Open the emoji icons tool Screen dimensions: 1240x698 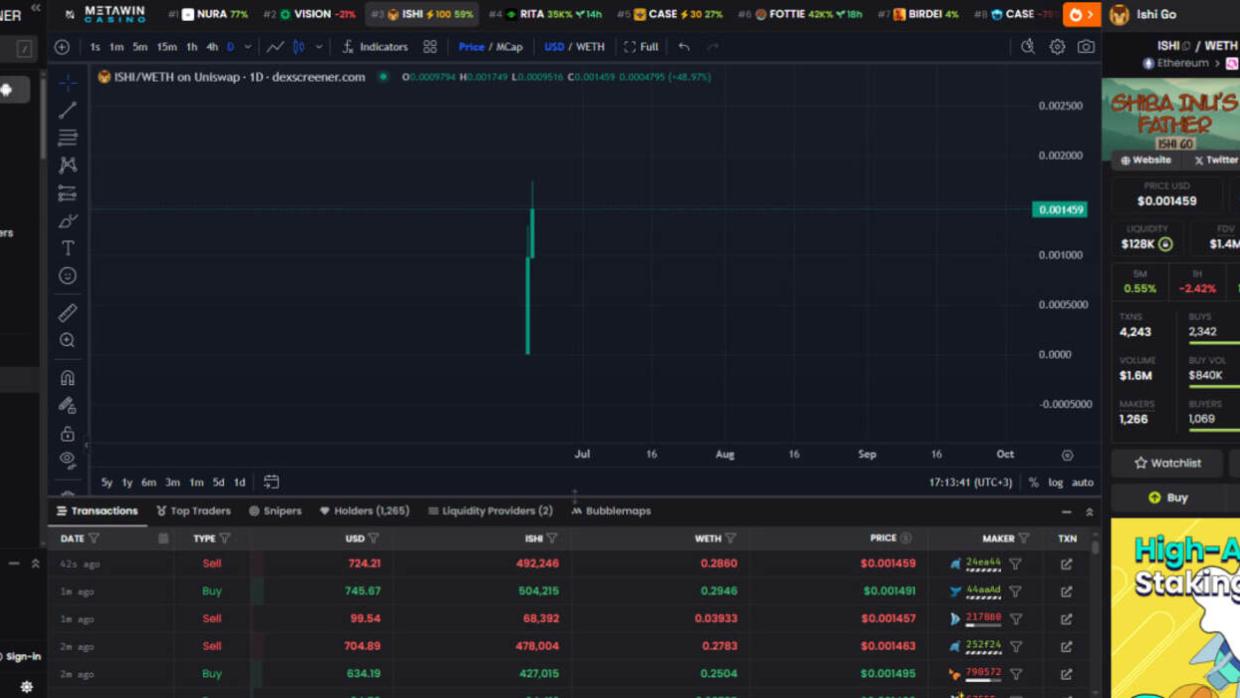pyautogui.click(x=67, y=275)
